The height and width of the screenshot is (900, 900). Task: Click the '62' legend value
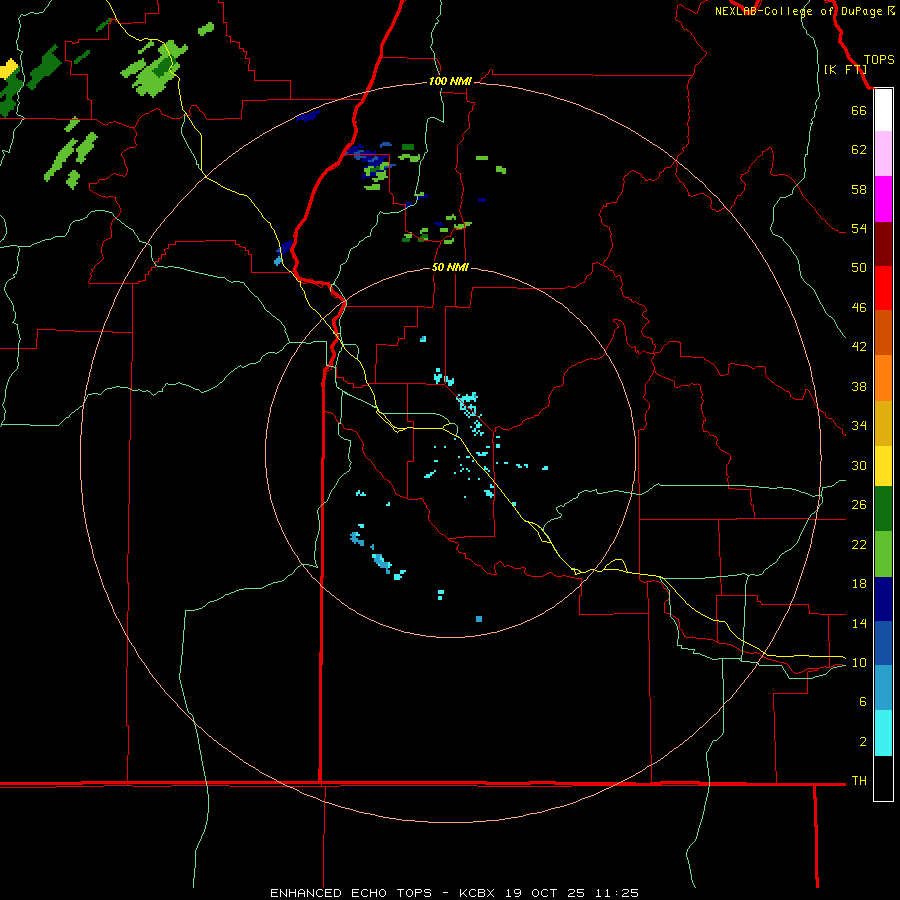859,150
